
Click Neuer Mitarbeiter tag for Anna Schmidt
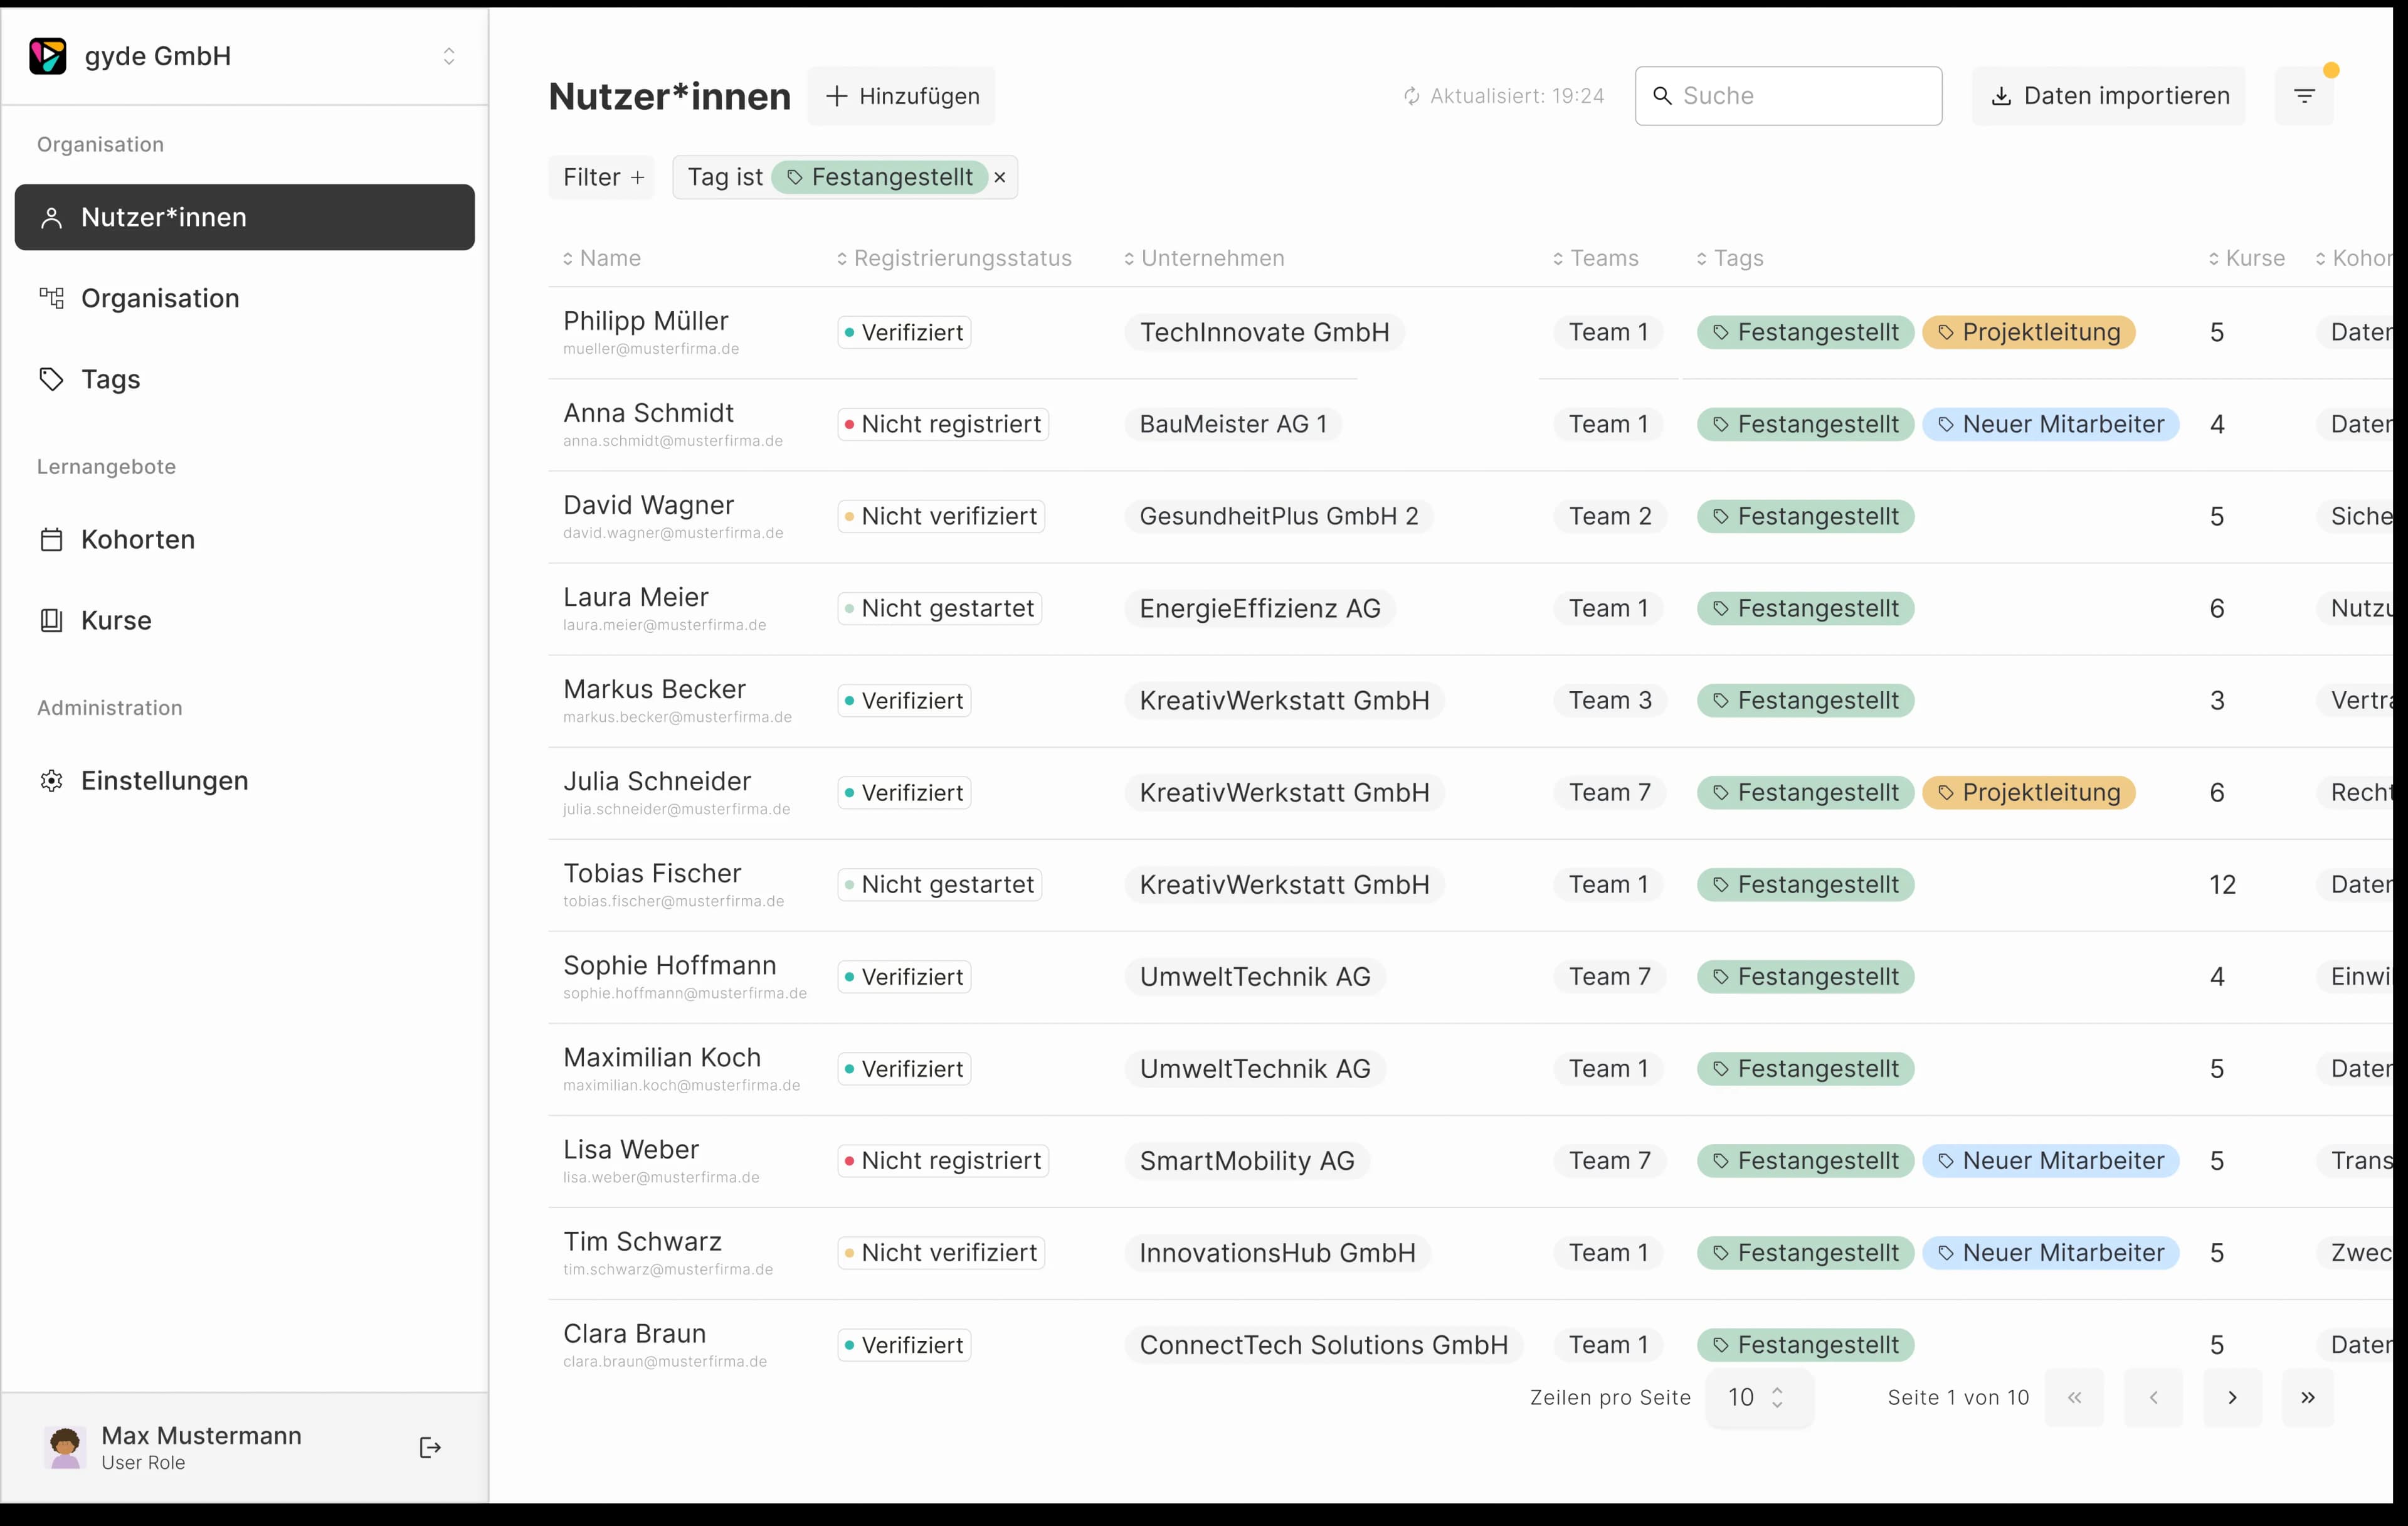(x=2051, y=425)
